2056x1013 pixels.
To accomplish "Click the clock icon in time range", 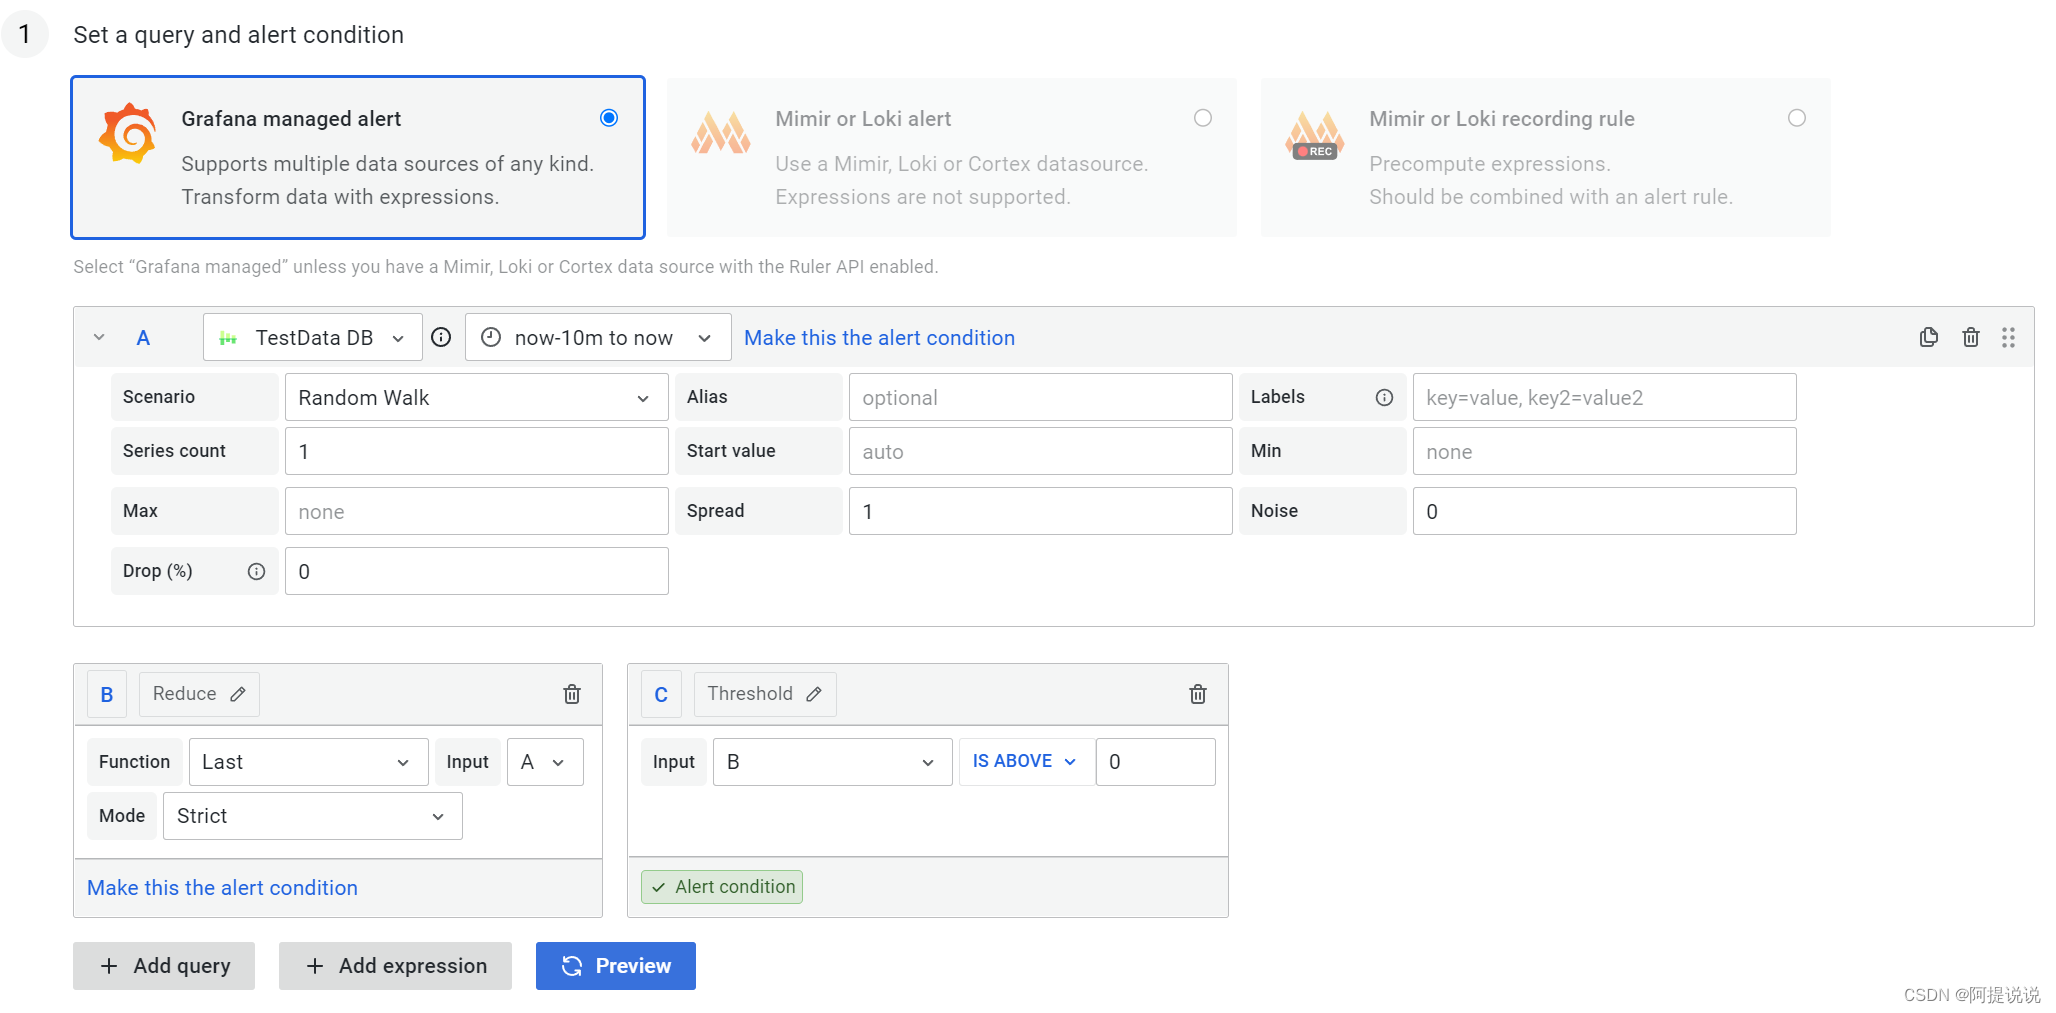I will tap(491, 338).
